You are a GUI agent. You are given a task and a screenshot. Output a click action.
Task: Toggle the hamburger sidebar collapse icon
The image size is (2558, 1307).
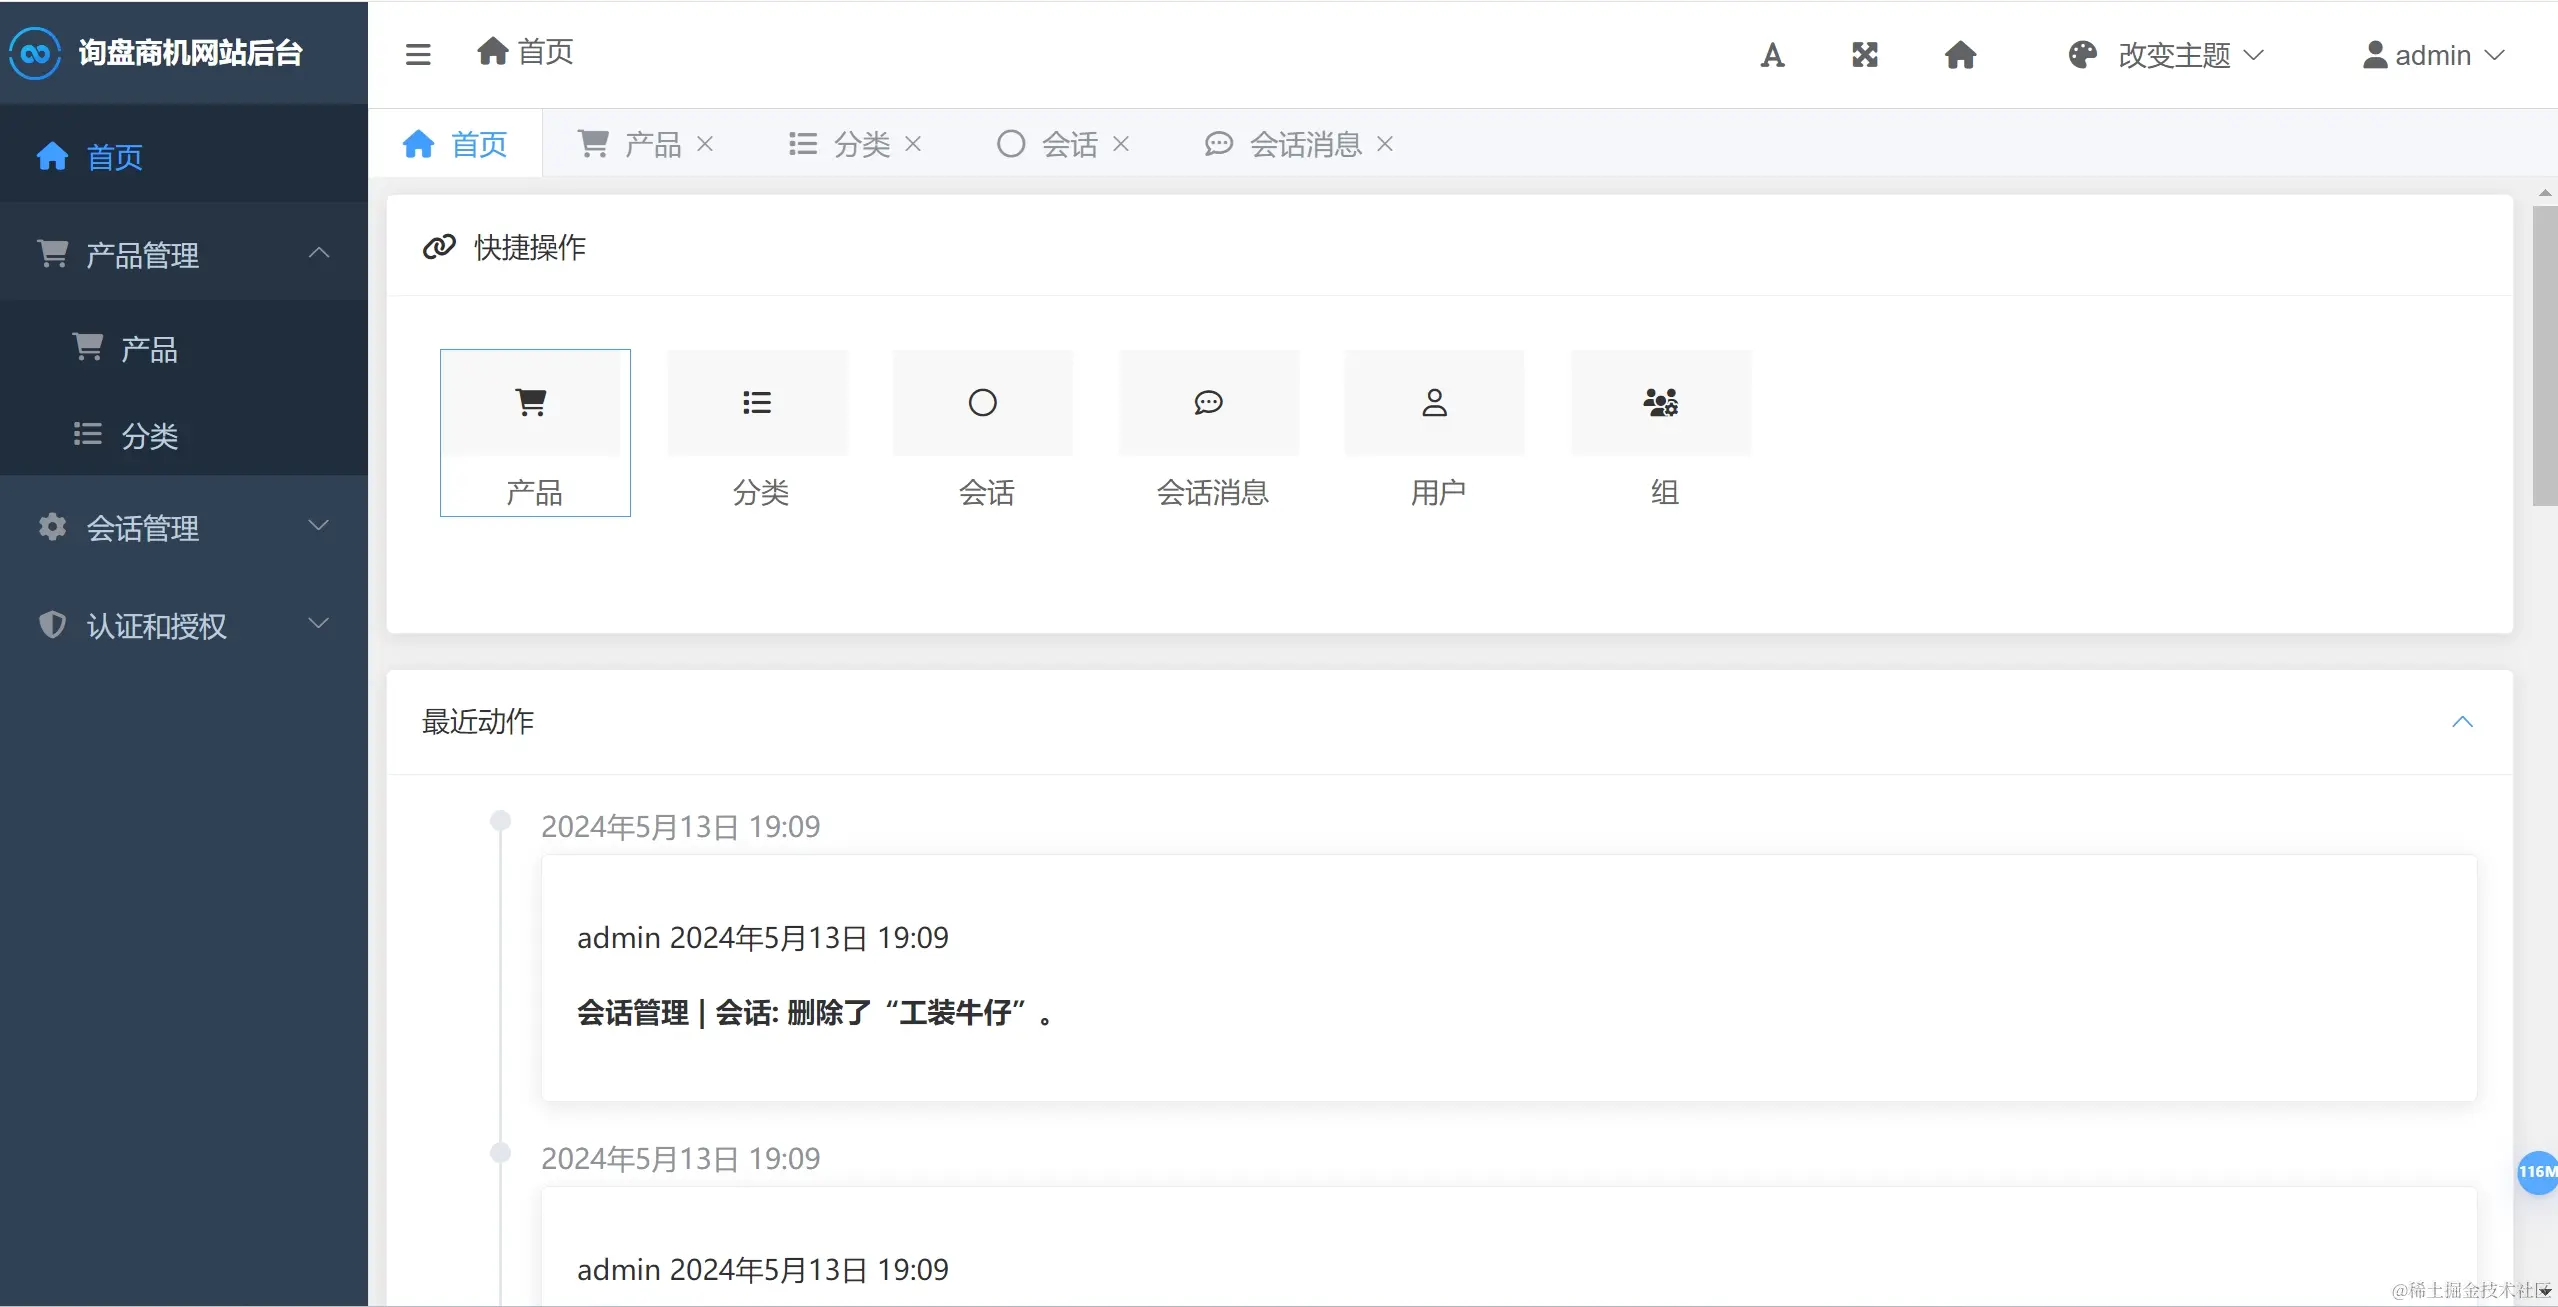pos(418,54)
